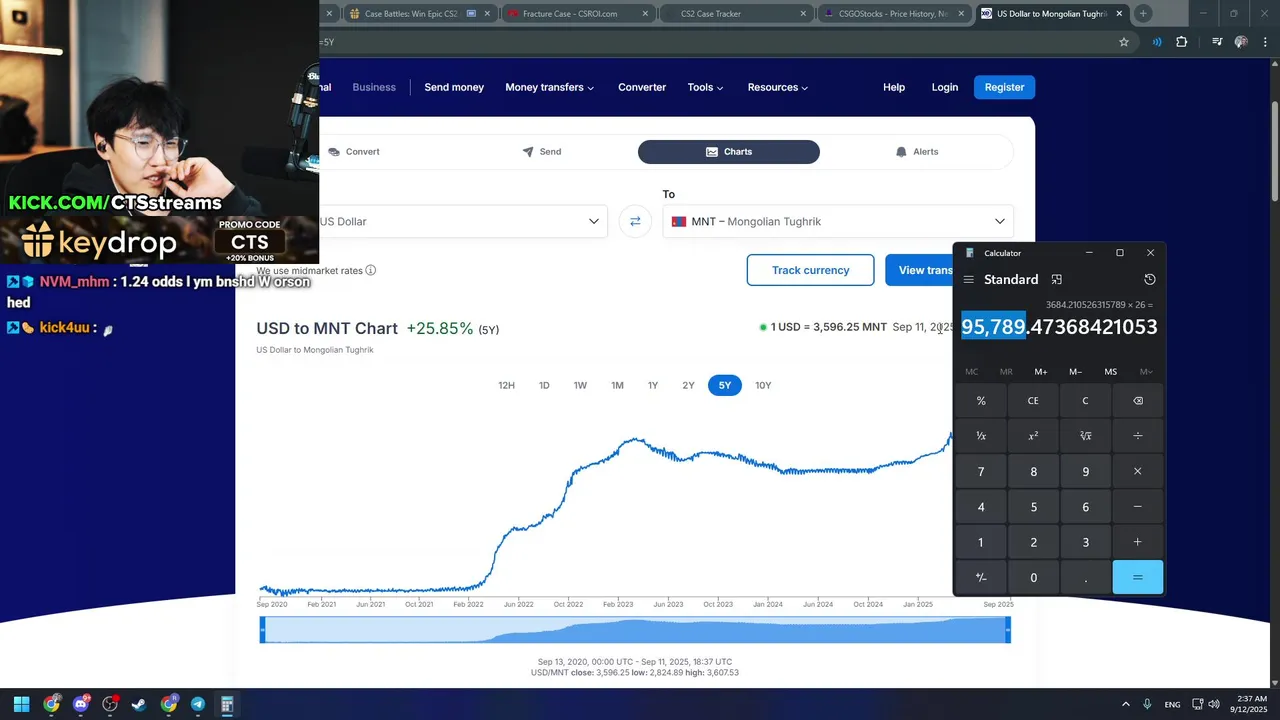1280x720 pixels.
Task: Open the Calculator taskbar icon
Action: pos(227,704)
